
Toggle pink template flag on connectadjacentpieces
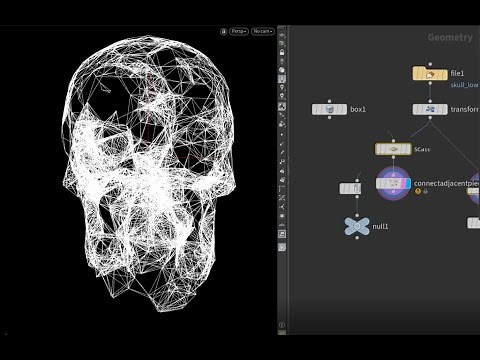click(x=404, y=183)
